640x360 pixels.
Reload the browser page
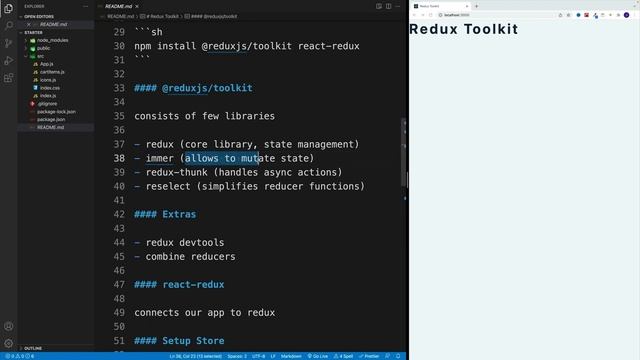pos(431,15)
